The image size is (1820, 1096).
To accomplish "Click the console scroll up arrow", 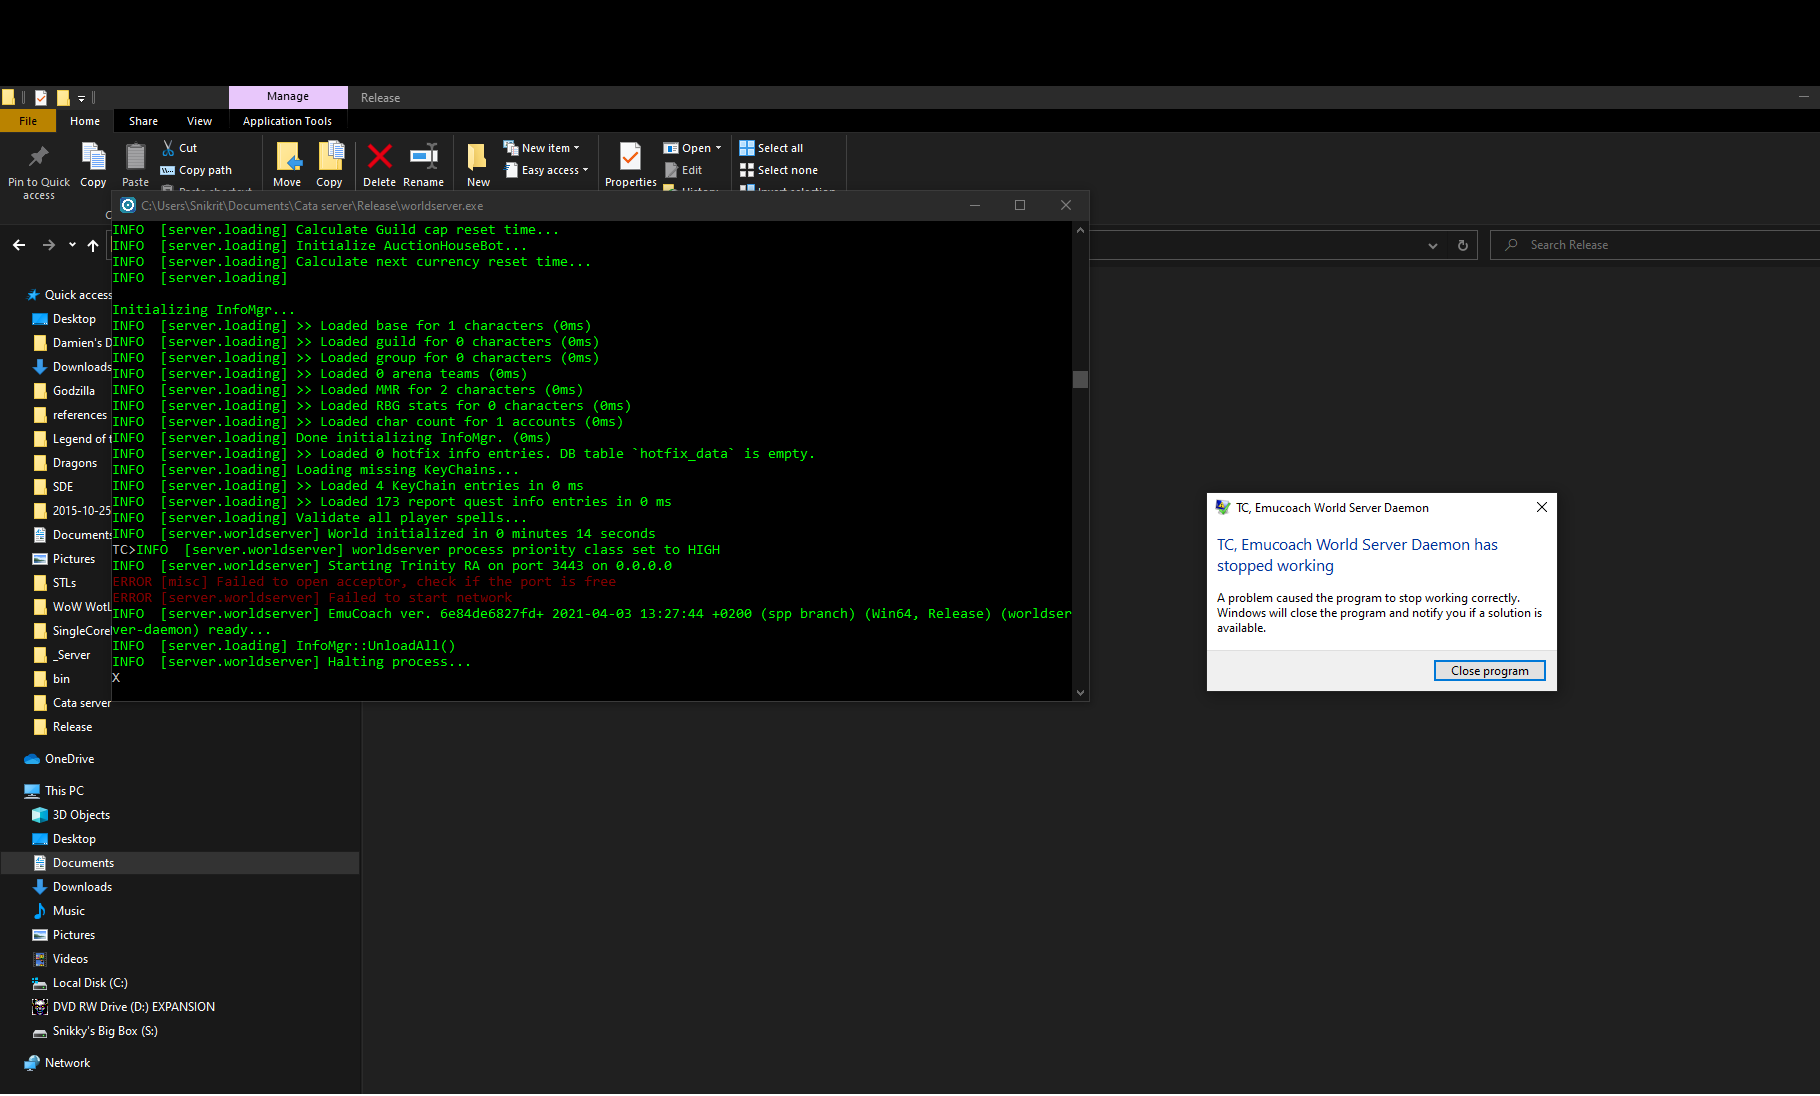I will pos(1080,230).
